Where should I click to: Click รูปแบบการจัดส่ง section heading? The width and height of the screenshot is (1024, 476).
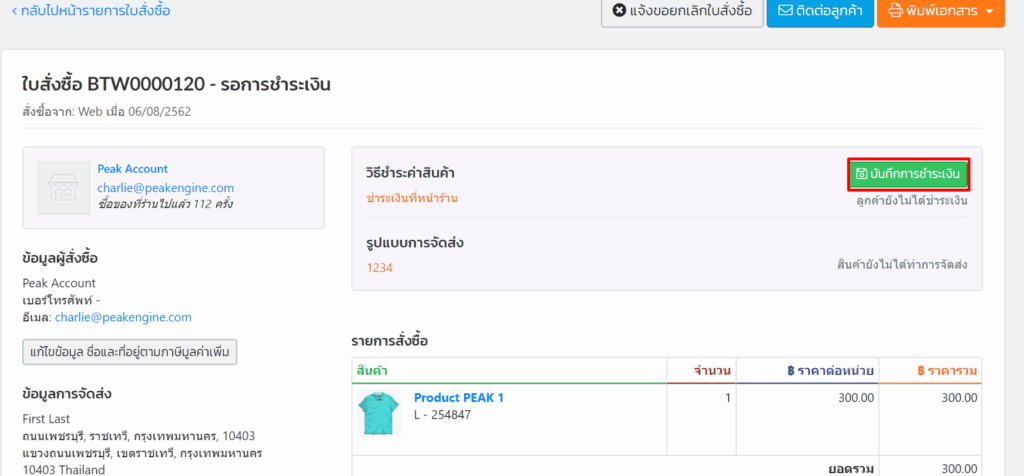point(415,243)
